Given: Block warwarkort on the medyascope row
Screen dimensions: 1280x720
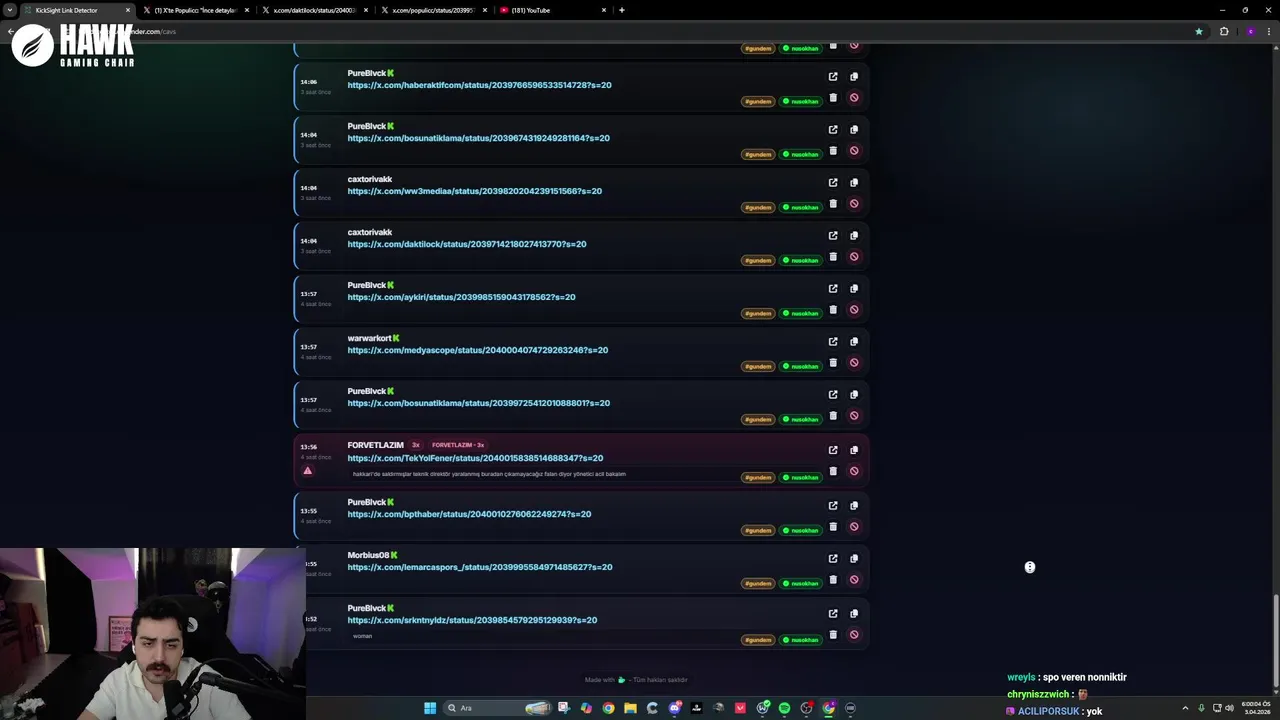Looking at the screenshot, I should (x=854, y=363).
